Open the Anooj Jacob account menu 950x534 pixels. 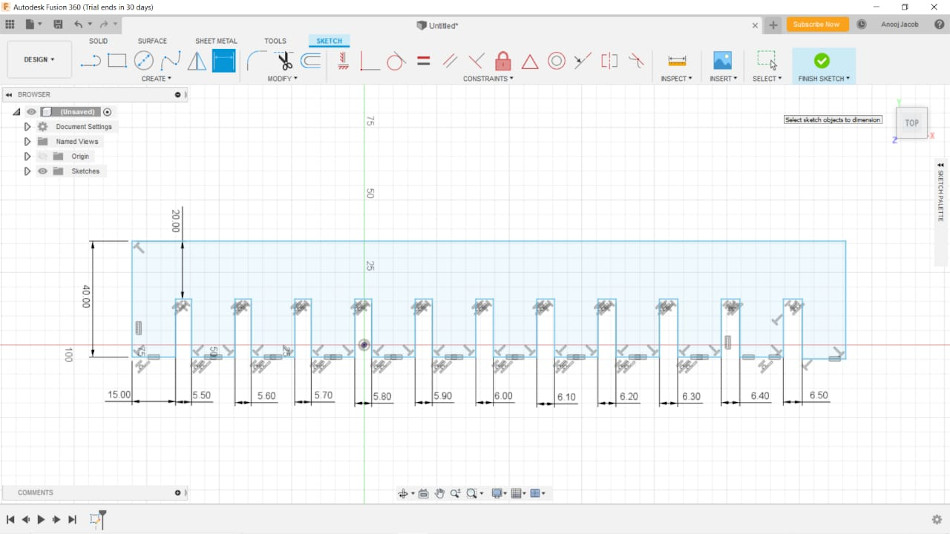(x=900, y=24)
